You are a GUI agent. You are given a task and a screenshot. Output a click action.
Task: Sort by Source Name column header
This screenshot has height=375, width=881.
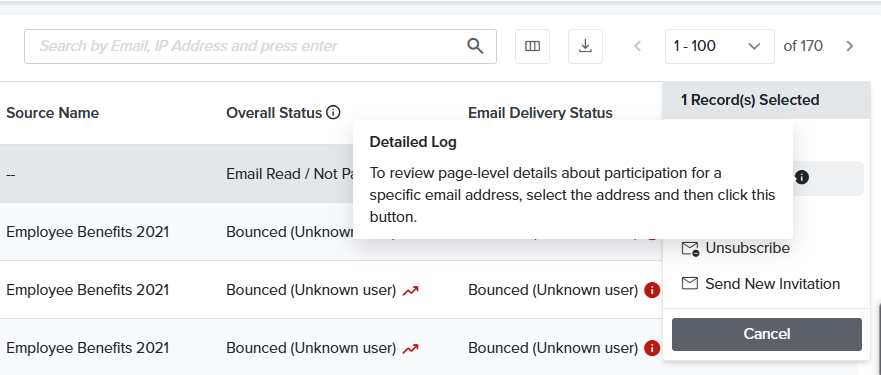(x=52, y=113)
